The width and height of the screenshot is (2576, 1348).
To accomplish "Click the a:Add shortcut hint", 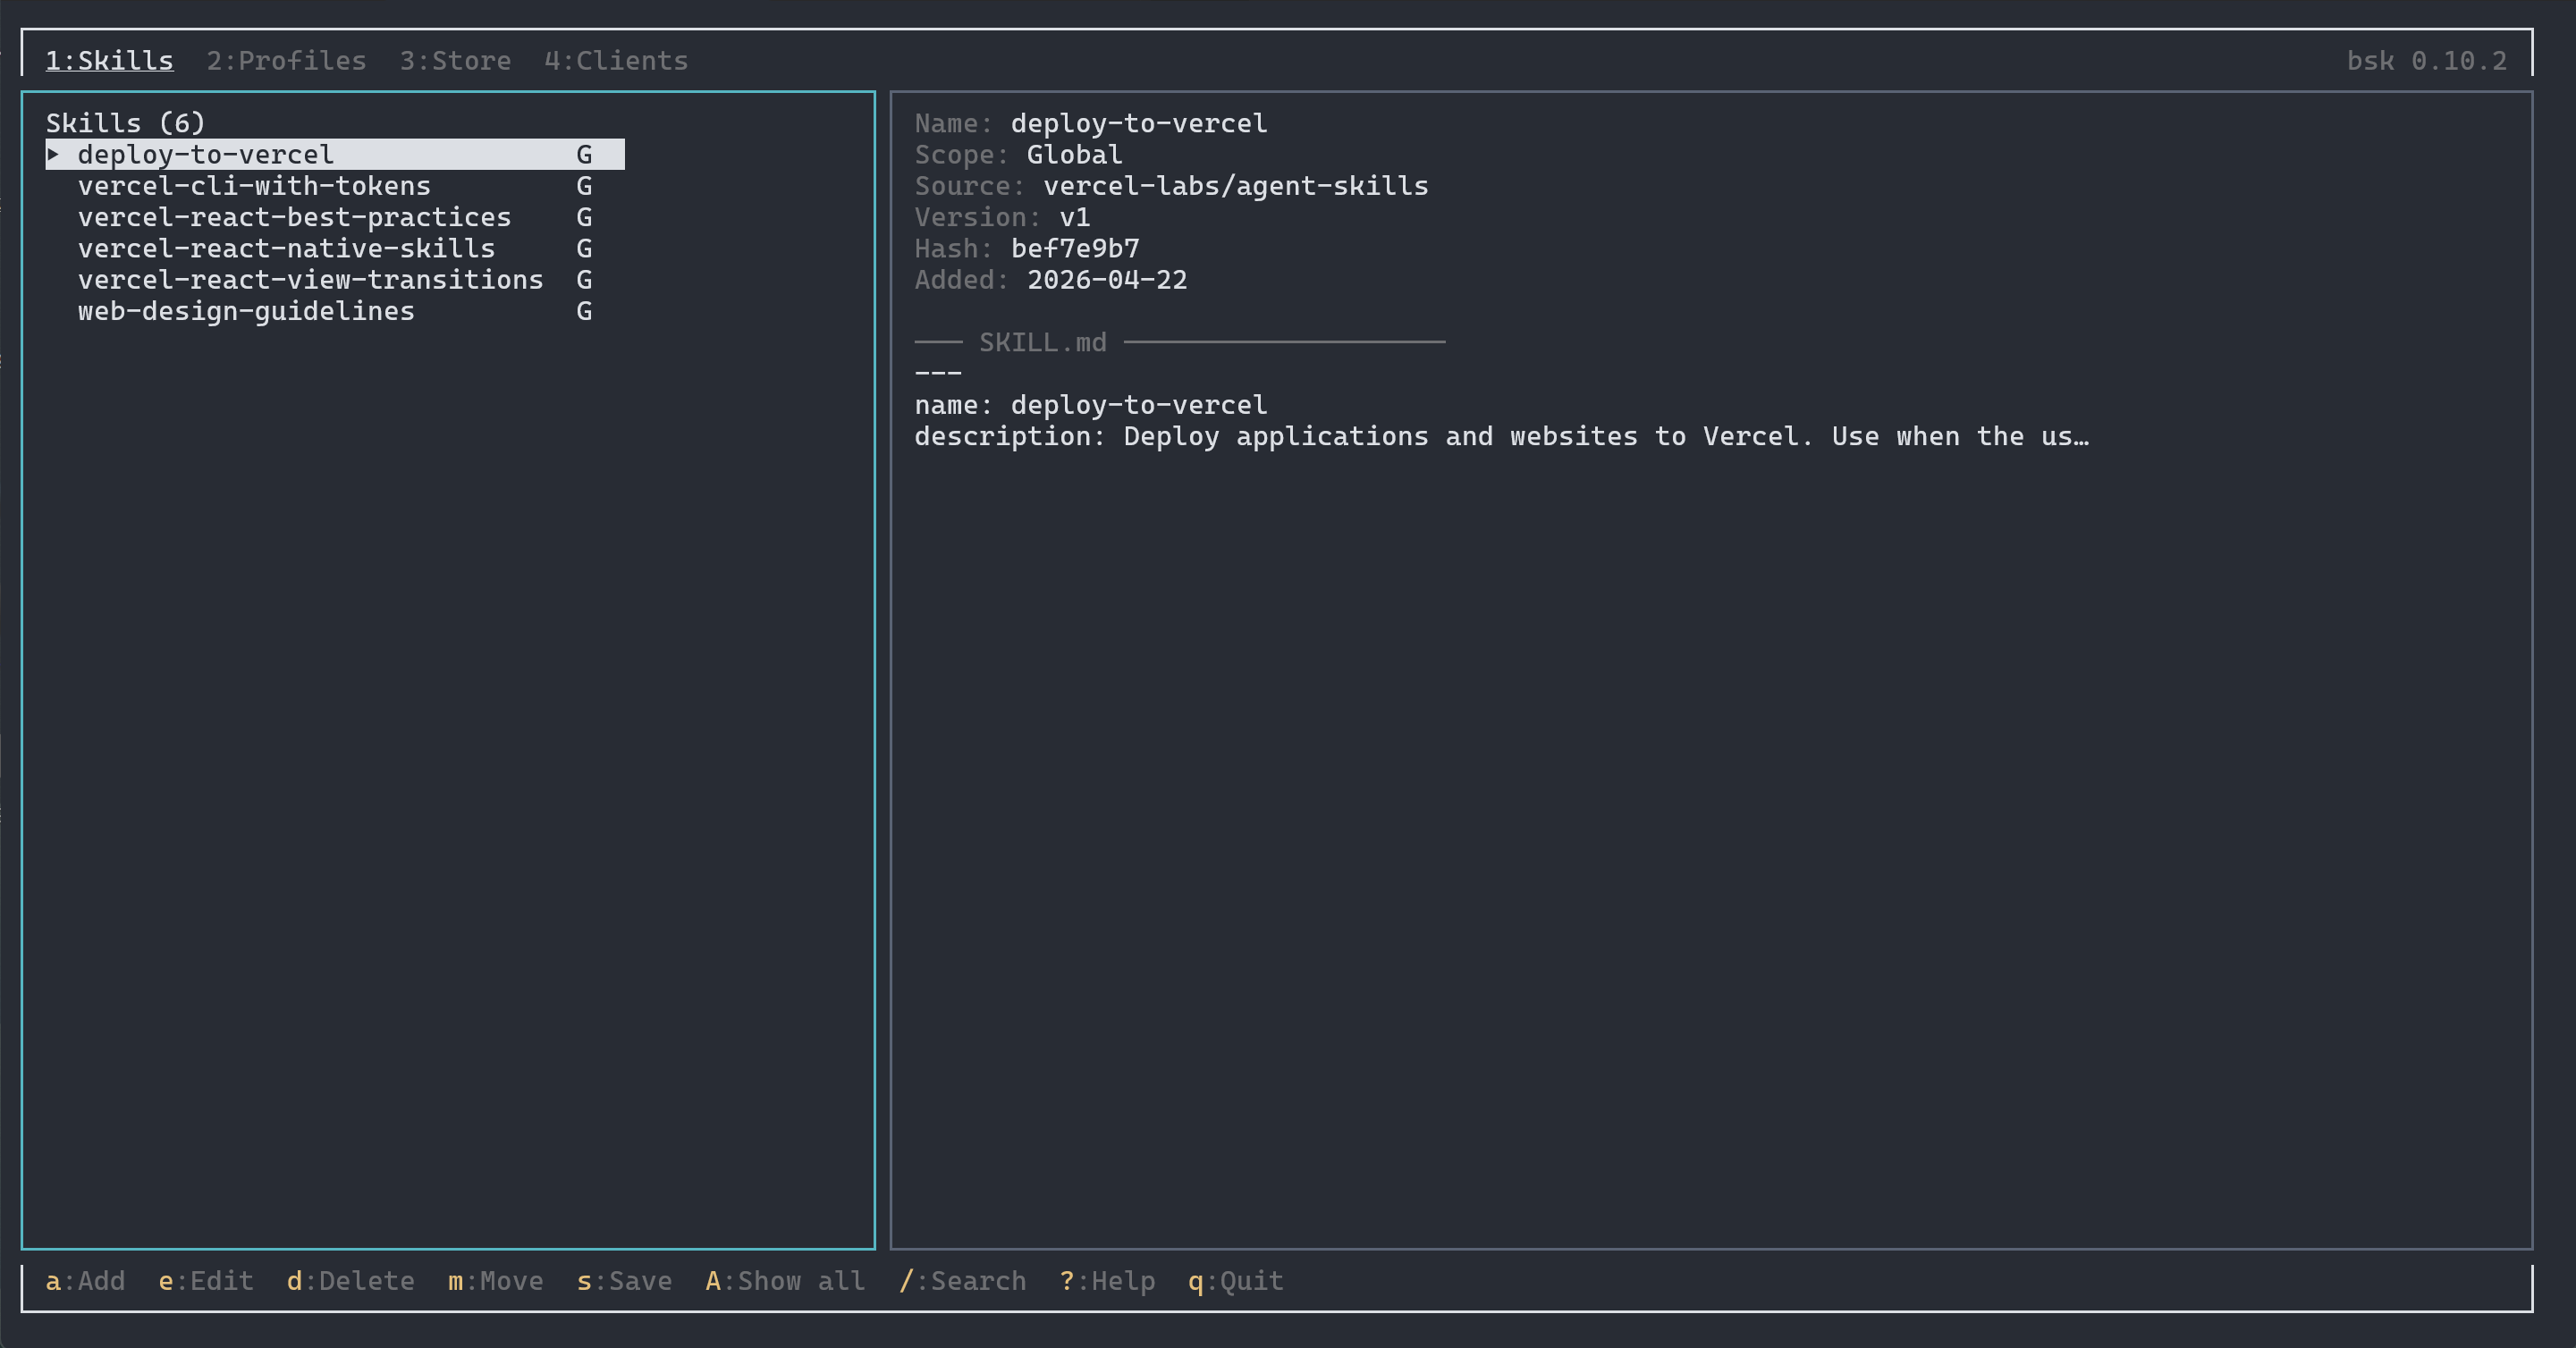I will click(85, 1281).
